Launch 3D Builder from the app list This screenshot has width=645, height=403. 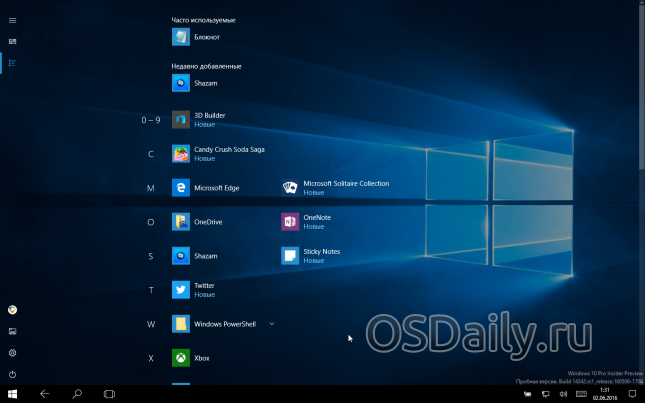(181, 120)
